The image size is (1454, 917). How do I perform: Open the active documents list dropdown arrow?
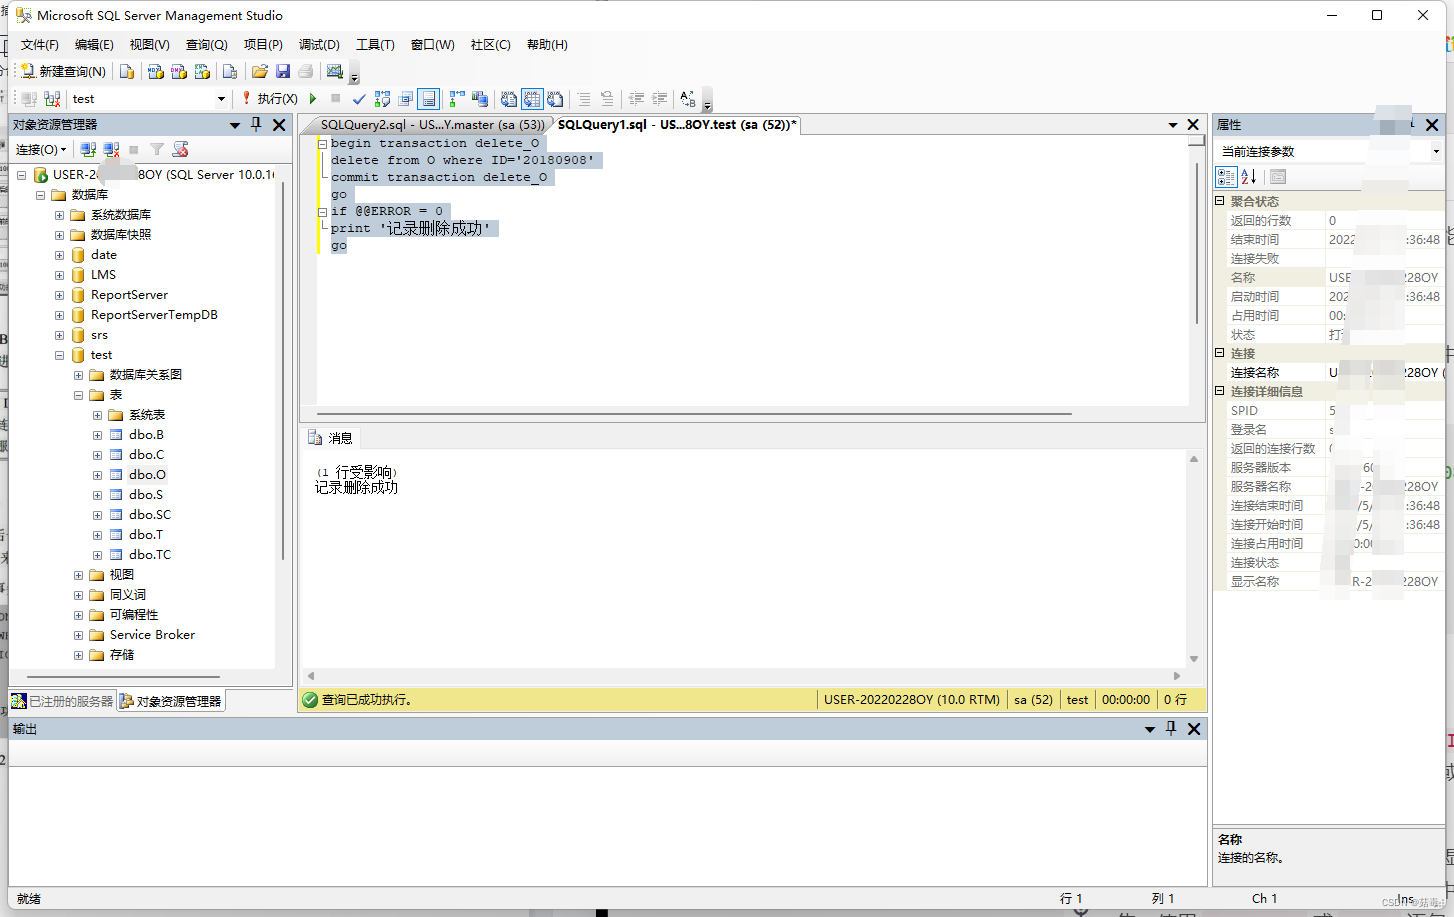pyautogui.click(x=1173, y=125)
